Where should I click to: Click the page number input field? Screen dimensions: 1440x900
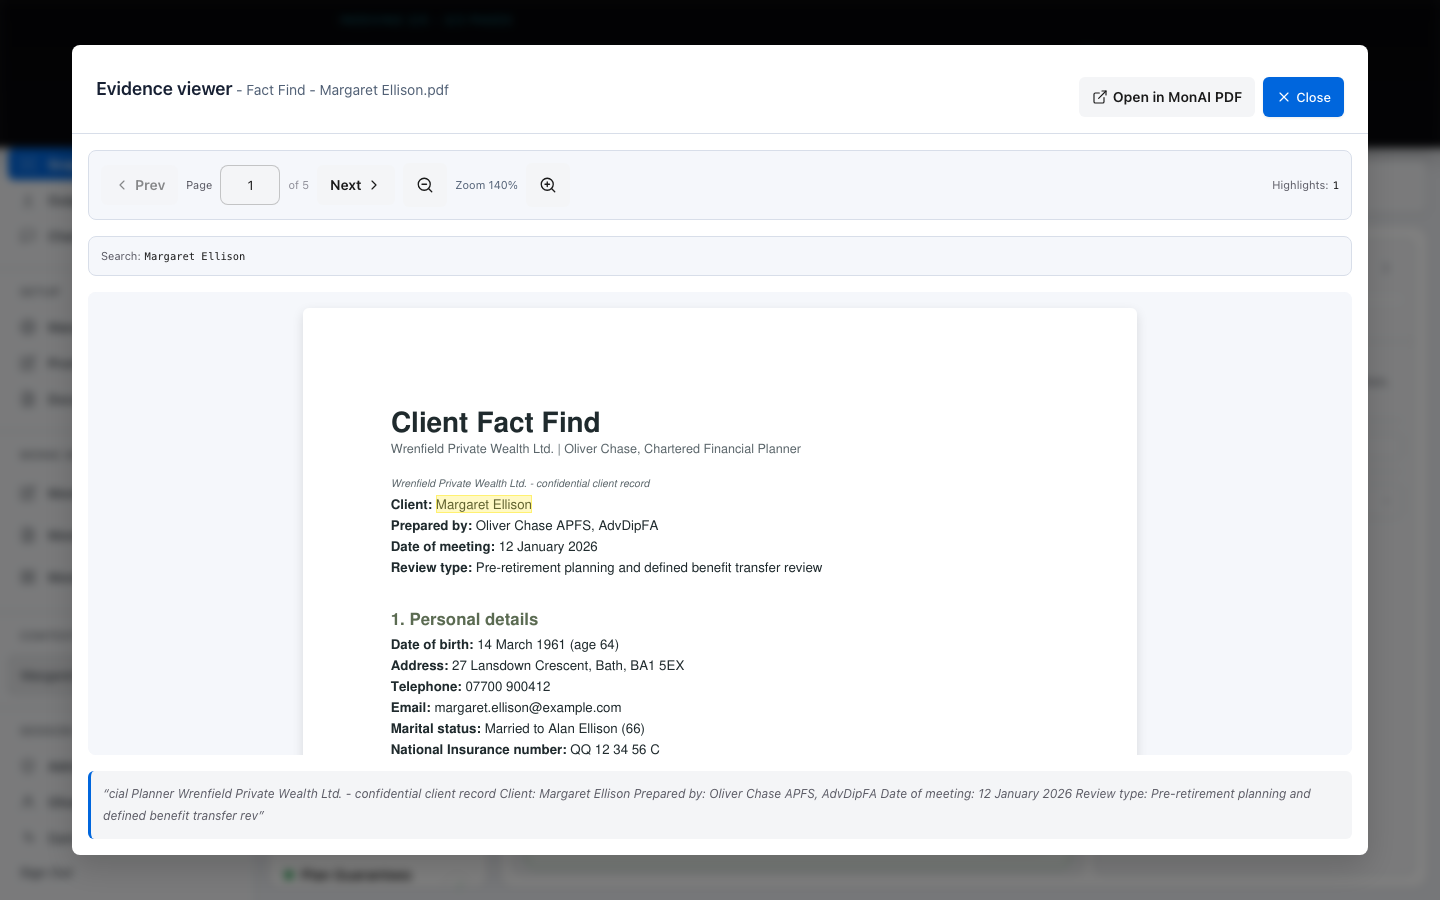click(250, 185)
